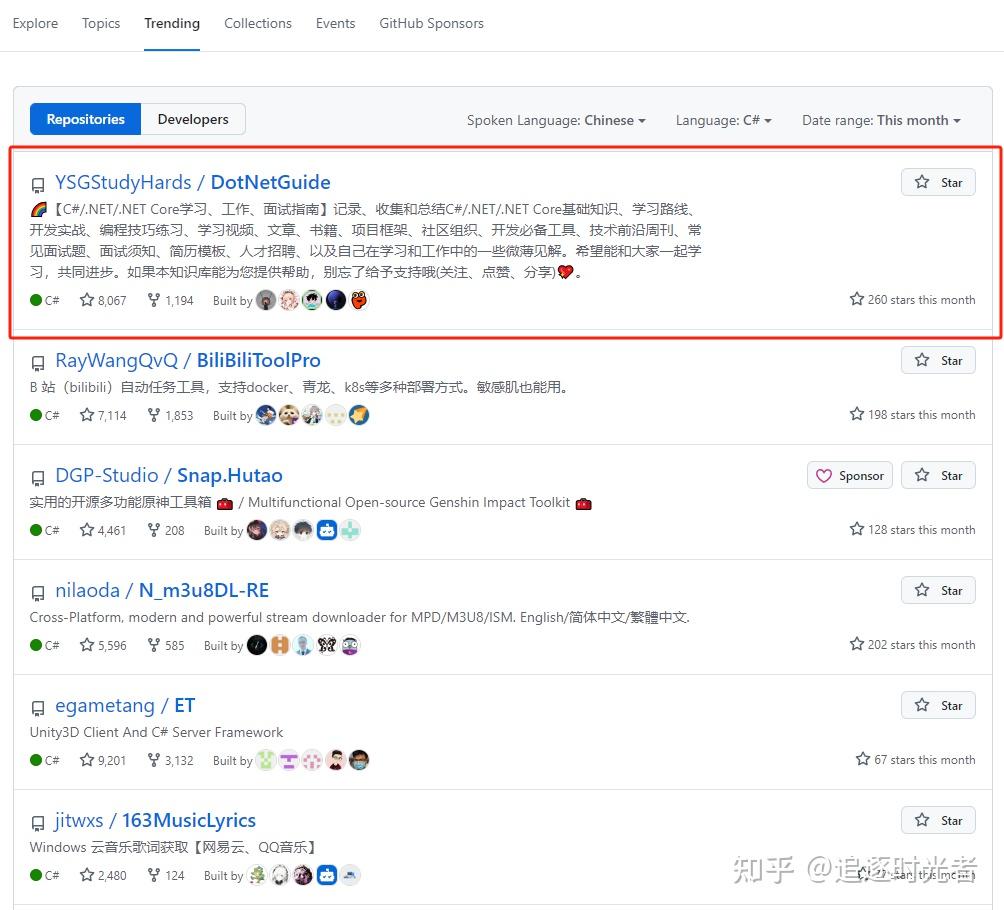Open the Date range: This month dropdown

click(880, 120)
